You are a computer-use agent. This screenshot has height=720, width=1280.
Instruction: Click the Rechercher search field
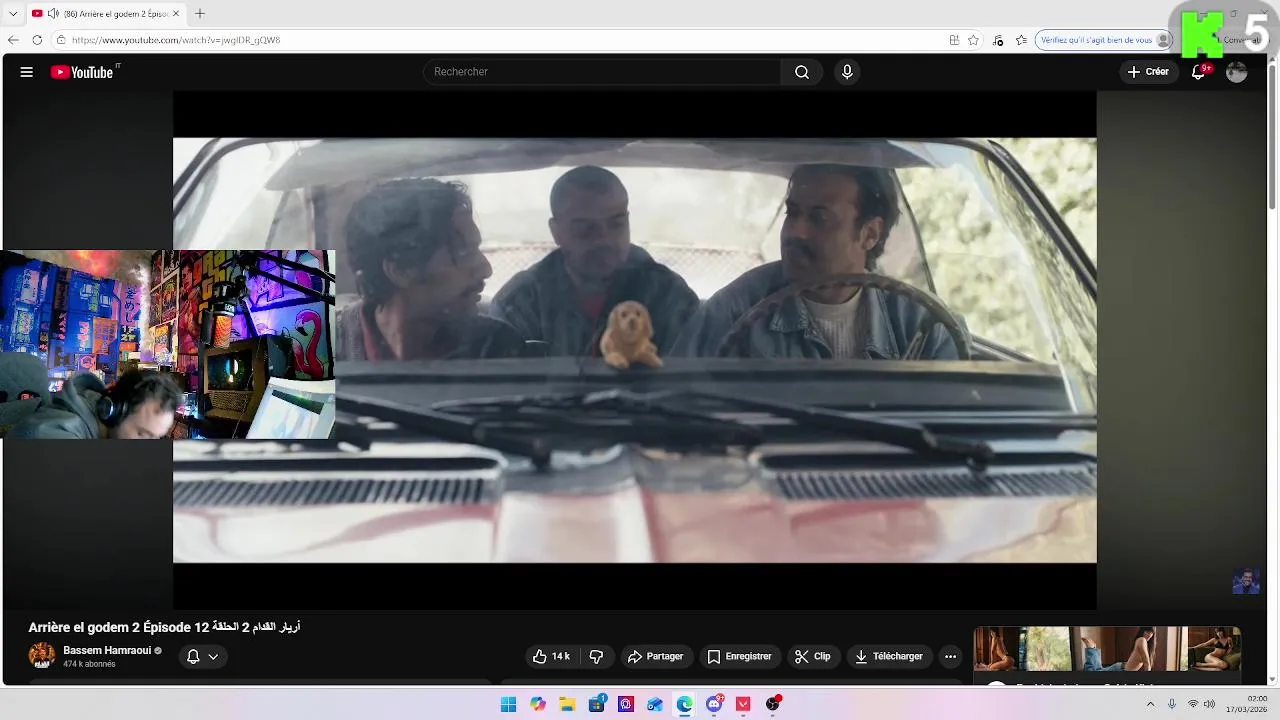pyautogui.click(x=603, y=72)
